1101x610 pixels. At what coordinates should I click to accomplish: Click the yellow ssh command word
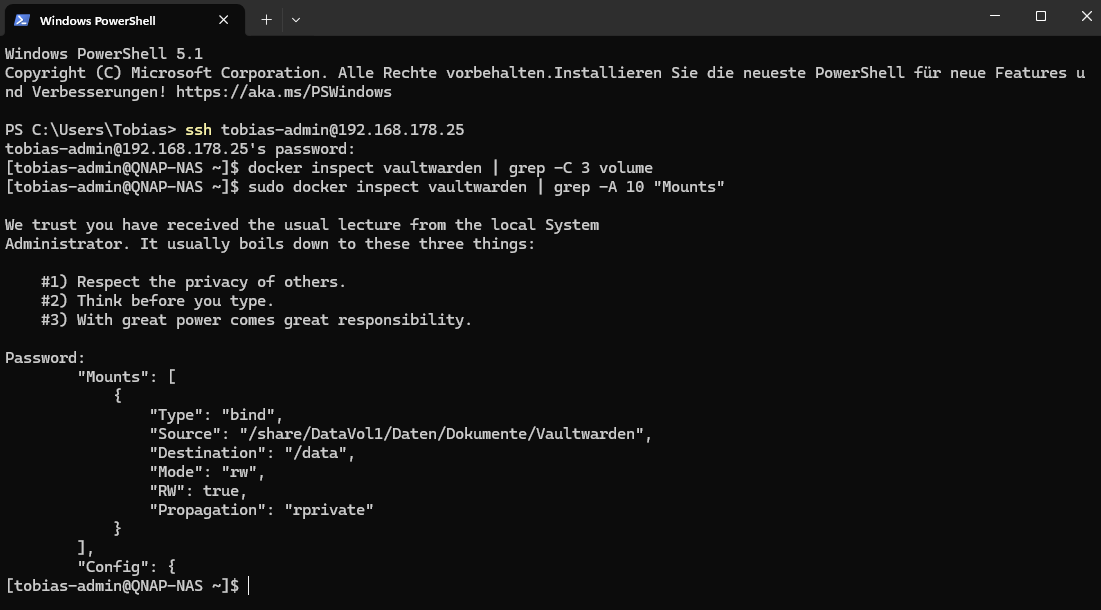click(198, 130)
